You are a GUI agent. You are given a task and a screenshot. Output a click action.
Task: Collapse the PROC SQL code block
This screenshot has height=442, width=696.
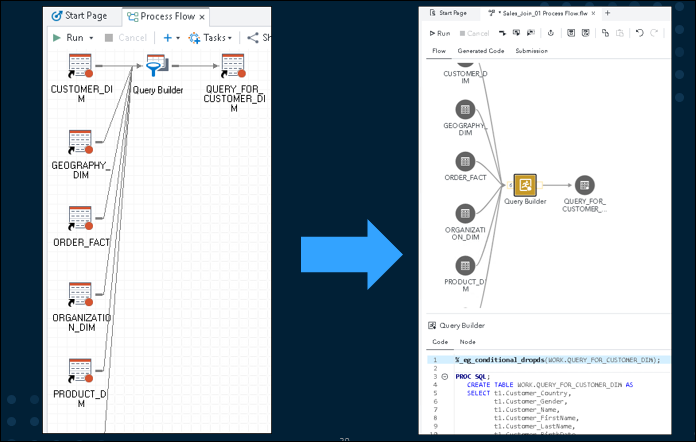(x=445, y=376)
